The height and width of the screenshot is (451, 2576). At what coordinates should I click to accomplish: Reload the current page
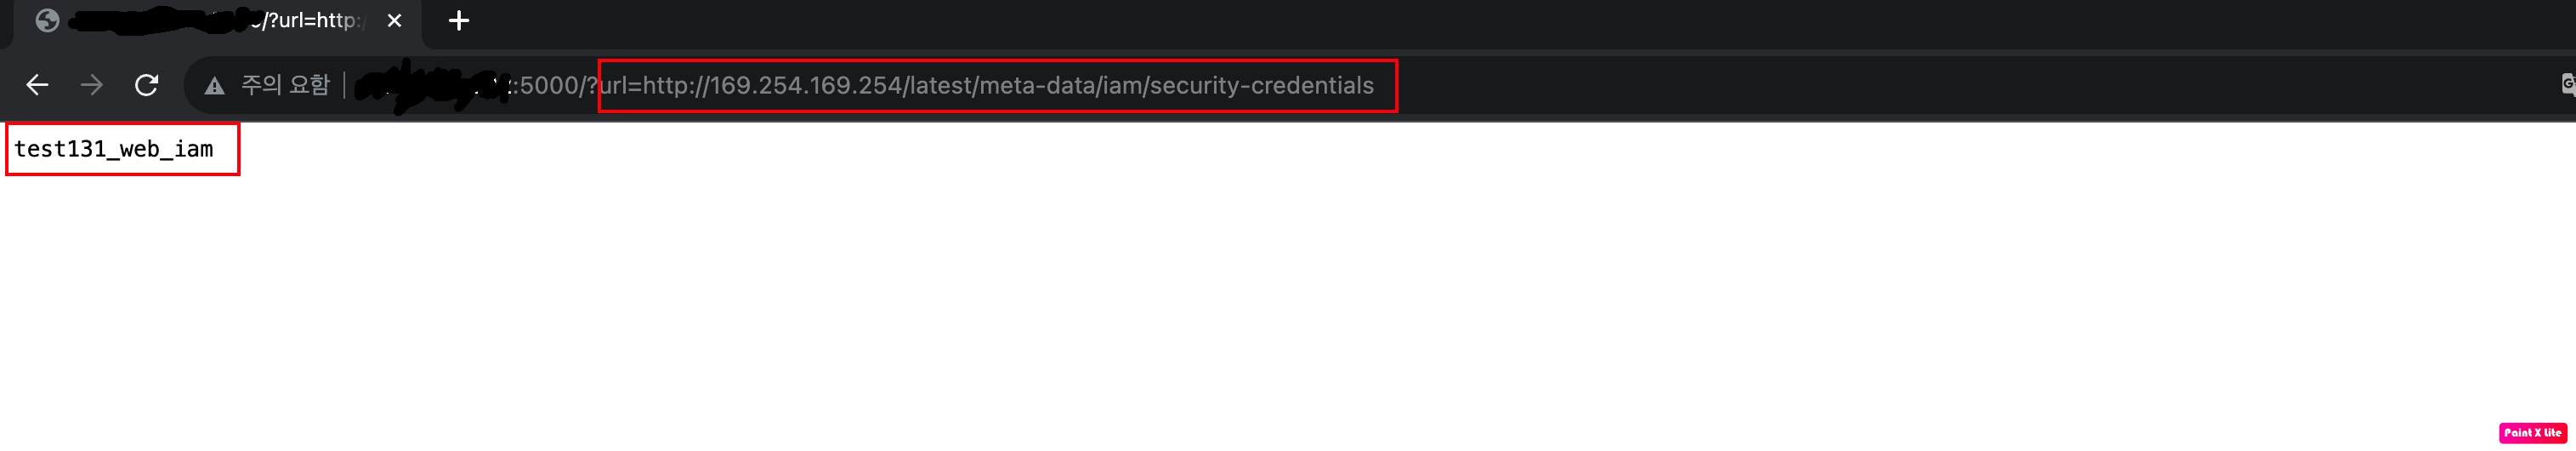pyautogui.click(x=146, y=85)
